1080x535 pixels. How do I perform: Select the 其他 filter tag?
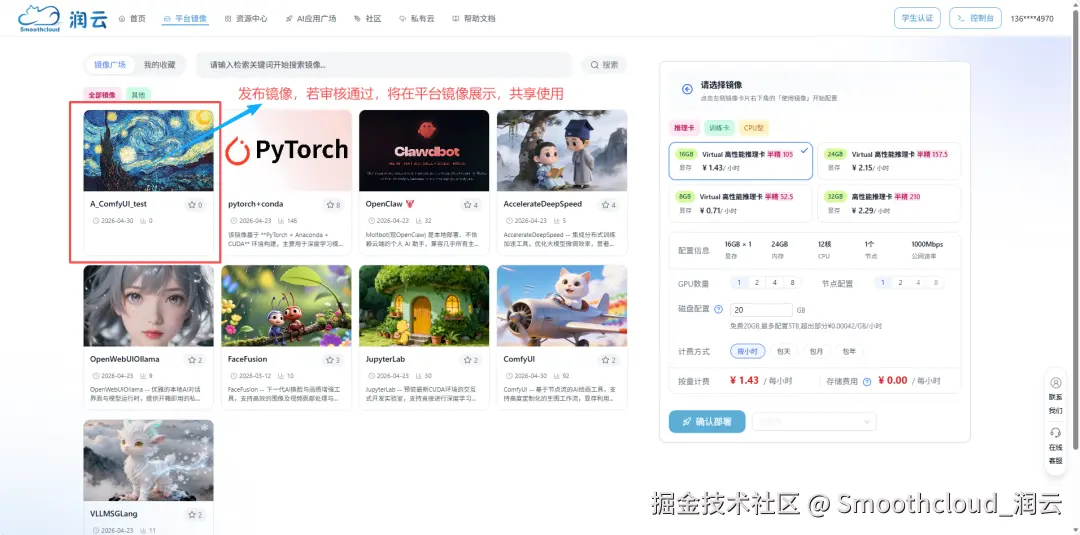tap(138, 94)
